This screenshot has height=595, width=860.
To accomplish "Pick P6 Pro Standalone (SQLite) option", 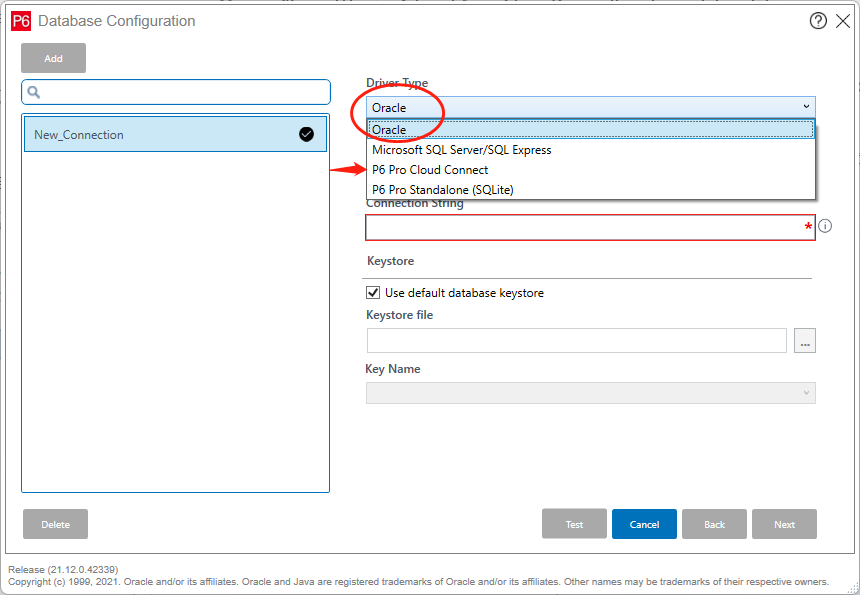I will [x=591, y=190].
